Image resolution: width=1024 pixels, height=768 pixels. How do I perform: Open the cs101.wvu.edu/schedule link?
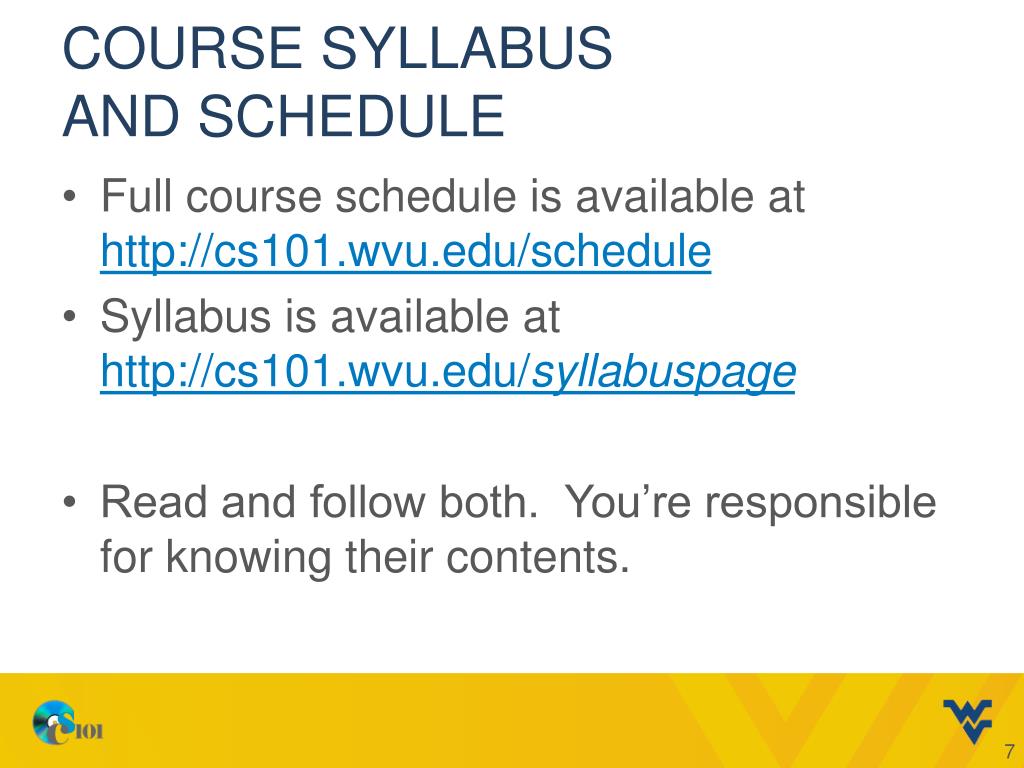406,251
